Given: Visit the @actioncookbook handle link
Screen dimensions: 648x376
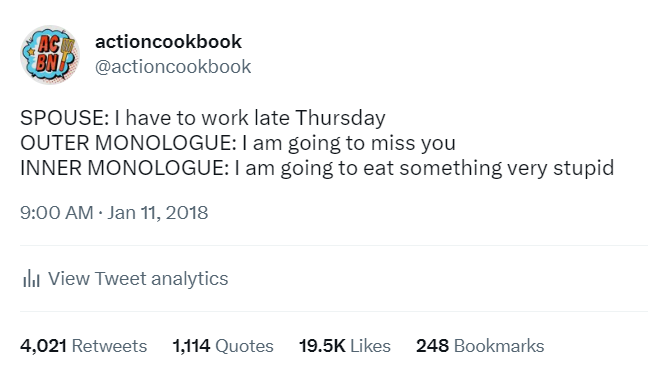Looking at the screenshot, I should click(x=173, y=67).
